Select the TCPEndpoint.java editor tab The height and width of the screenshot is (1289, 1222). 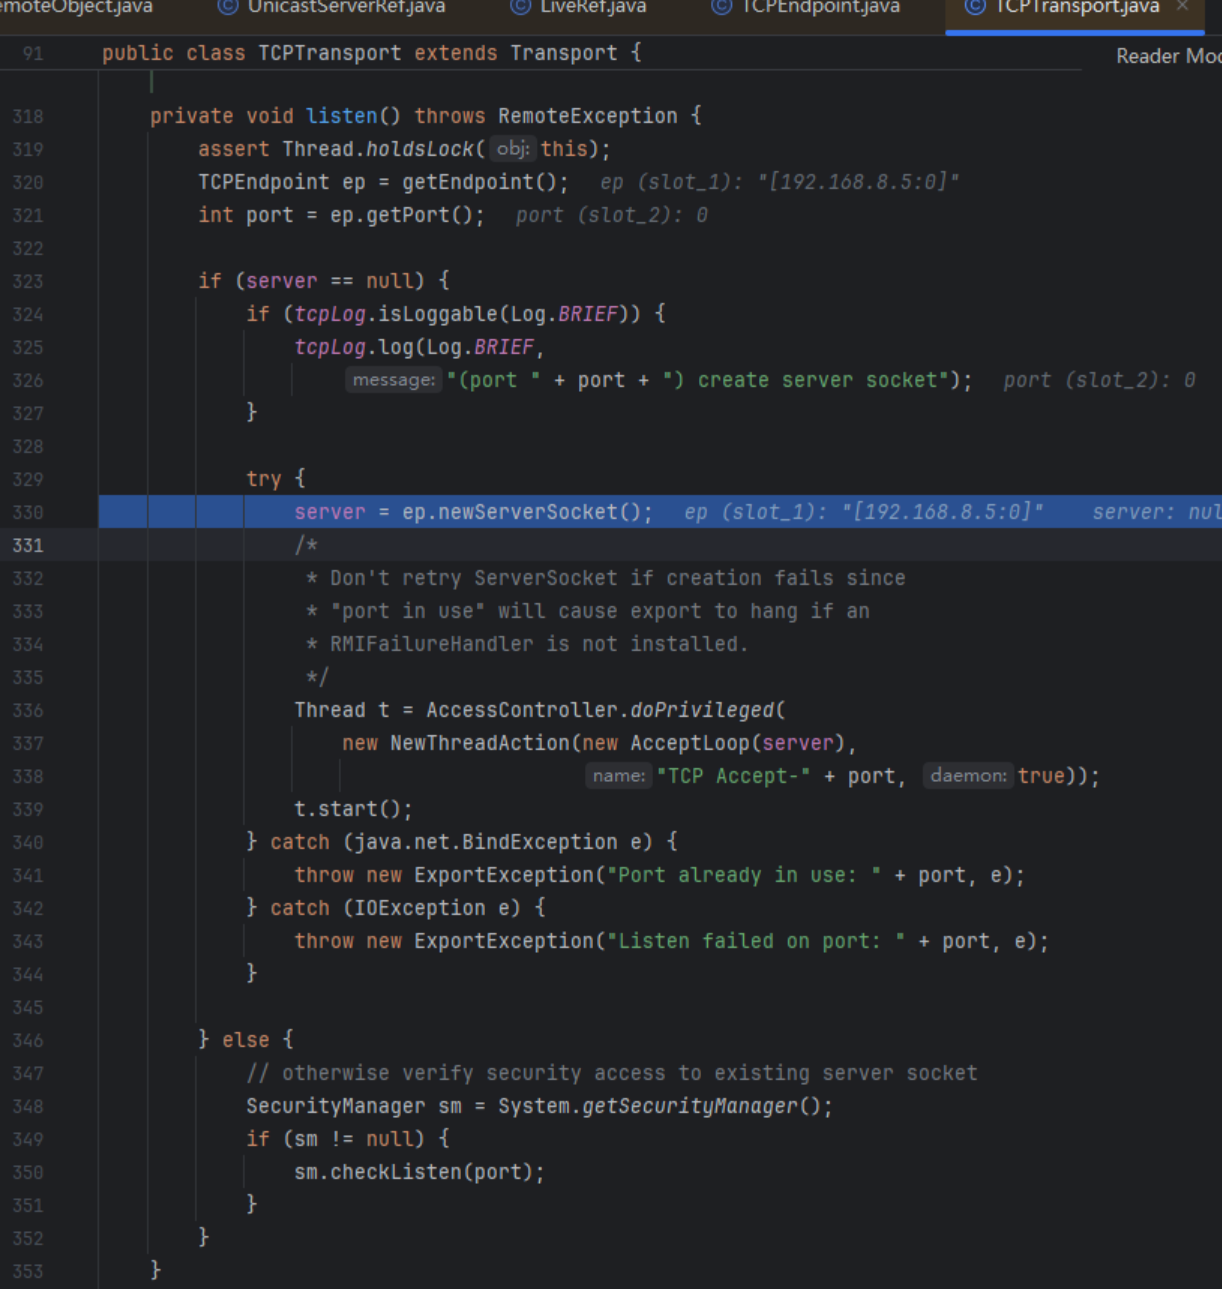click(820, 7)
